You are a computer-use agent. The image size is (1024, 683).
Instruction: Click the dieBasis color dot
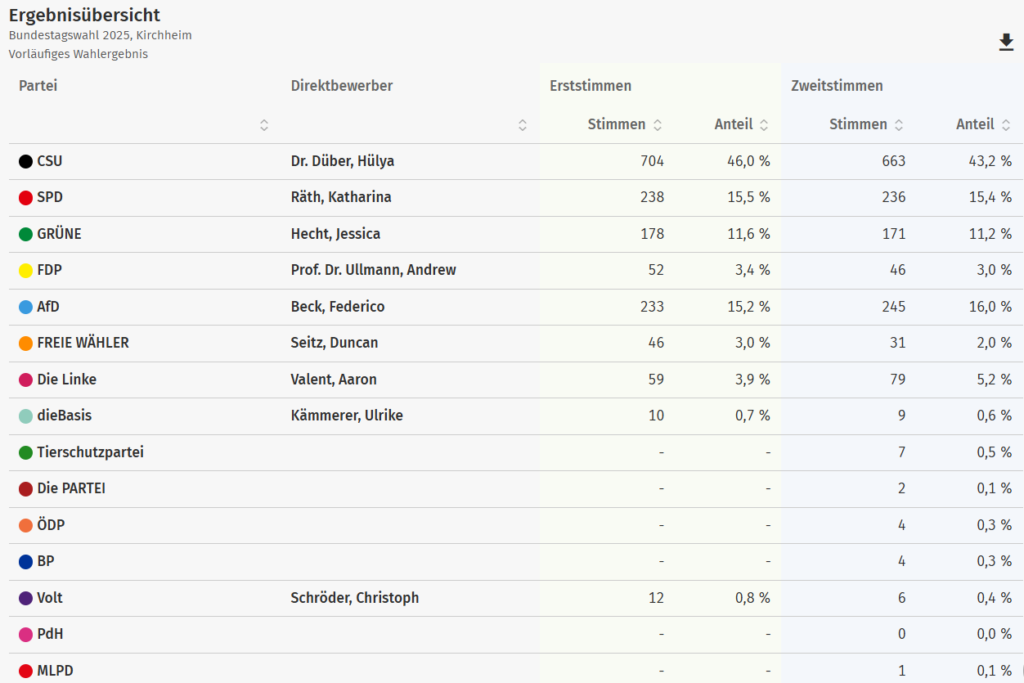(25, 416)
